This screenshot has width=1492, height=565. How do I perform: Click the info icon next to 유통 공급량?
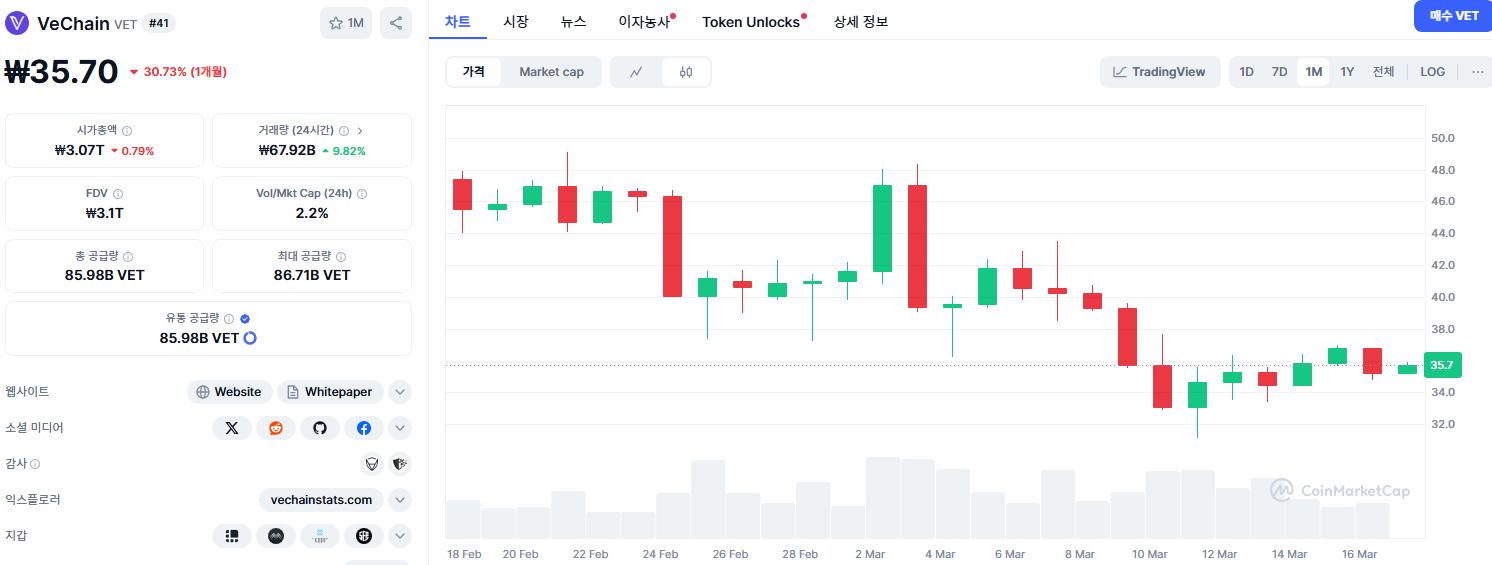pos(229,319)
